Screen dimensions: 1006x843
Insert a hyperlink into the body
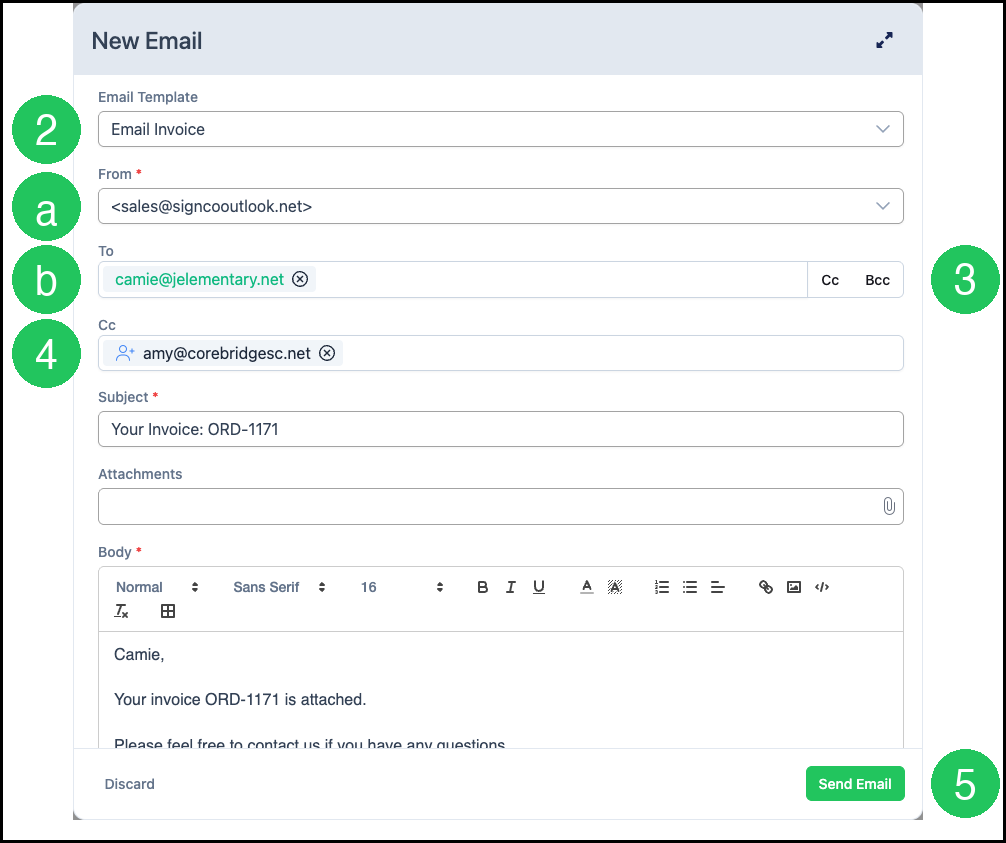click(765, 587)
